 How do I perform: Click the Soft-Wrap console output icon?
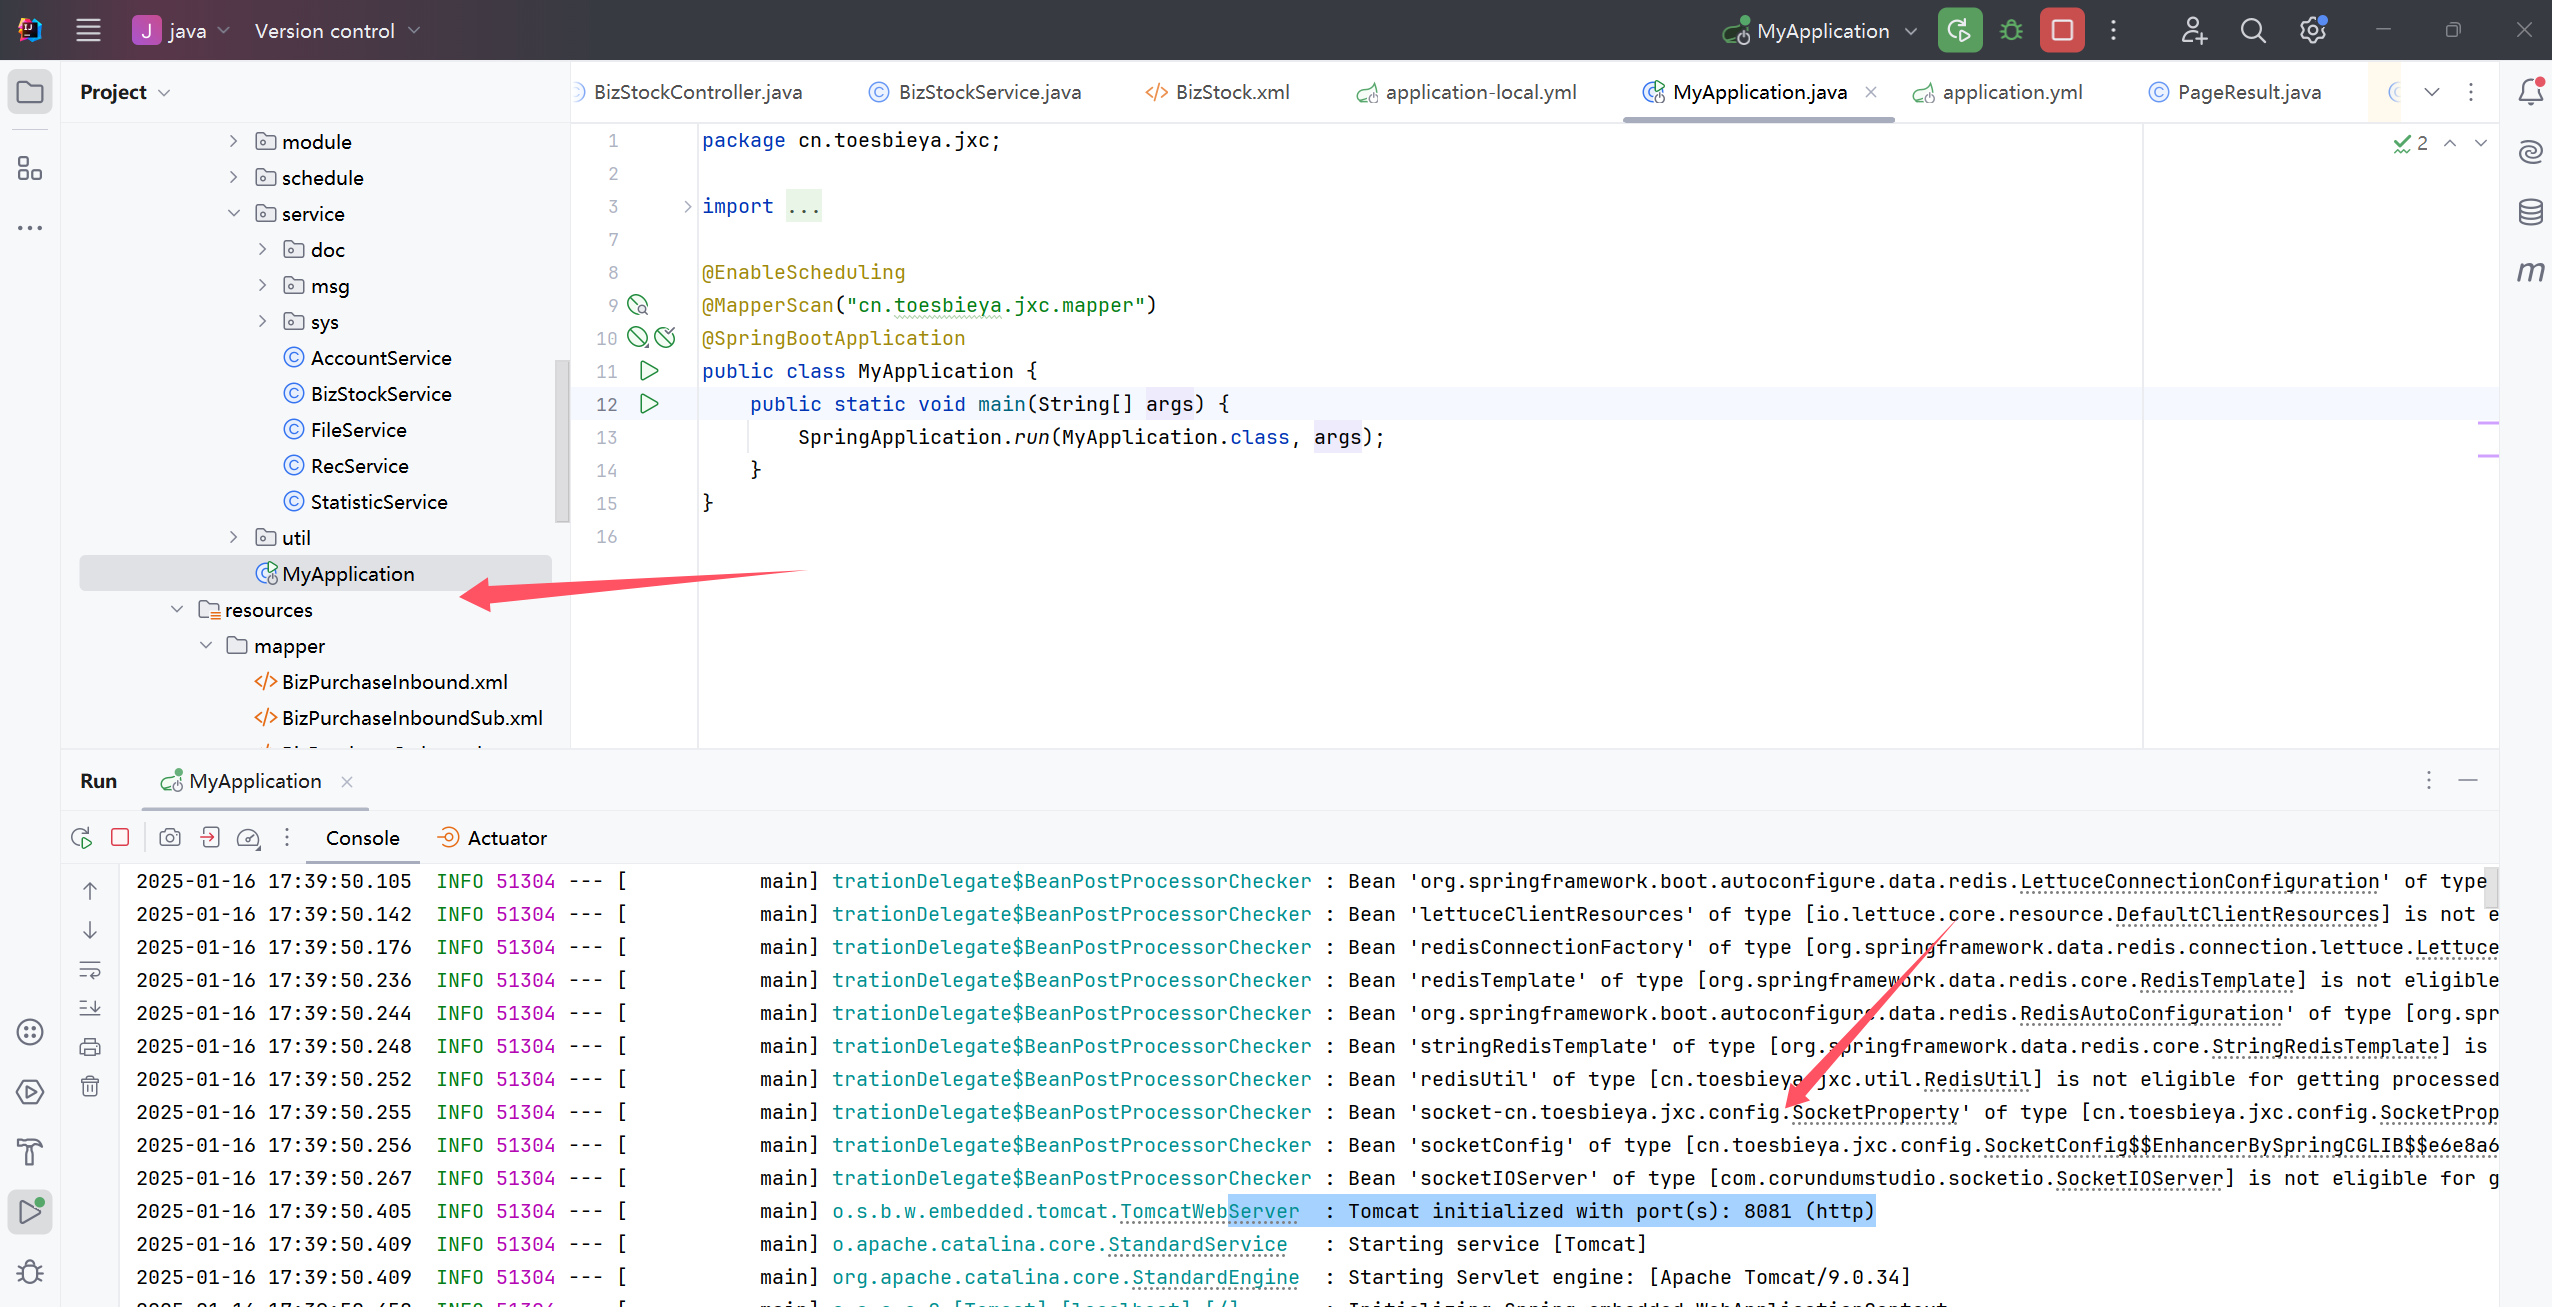click(89, 969)
